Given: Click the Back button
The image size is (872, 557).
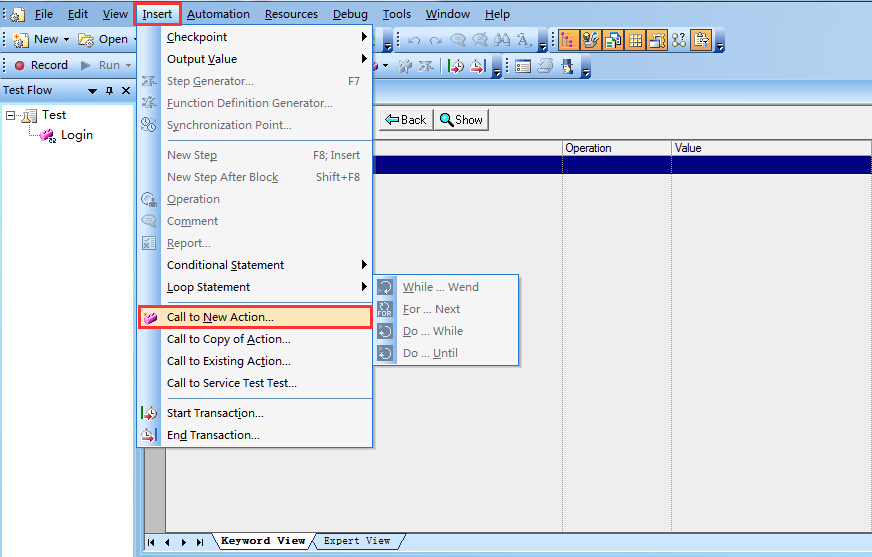Looking at the screenshot, I should click(406, 120).
